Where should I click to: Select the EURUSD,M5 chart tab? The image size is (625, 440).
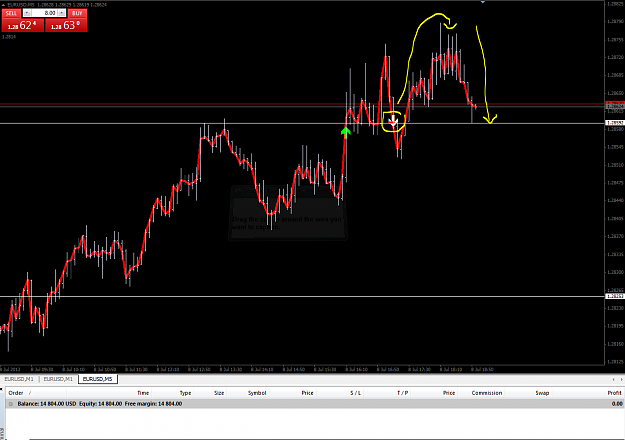coord(98,379)
